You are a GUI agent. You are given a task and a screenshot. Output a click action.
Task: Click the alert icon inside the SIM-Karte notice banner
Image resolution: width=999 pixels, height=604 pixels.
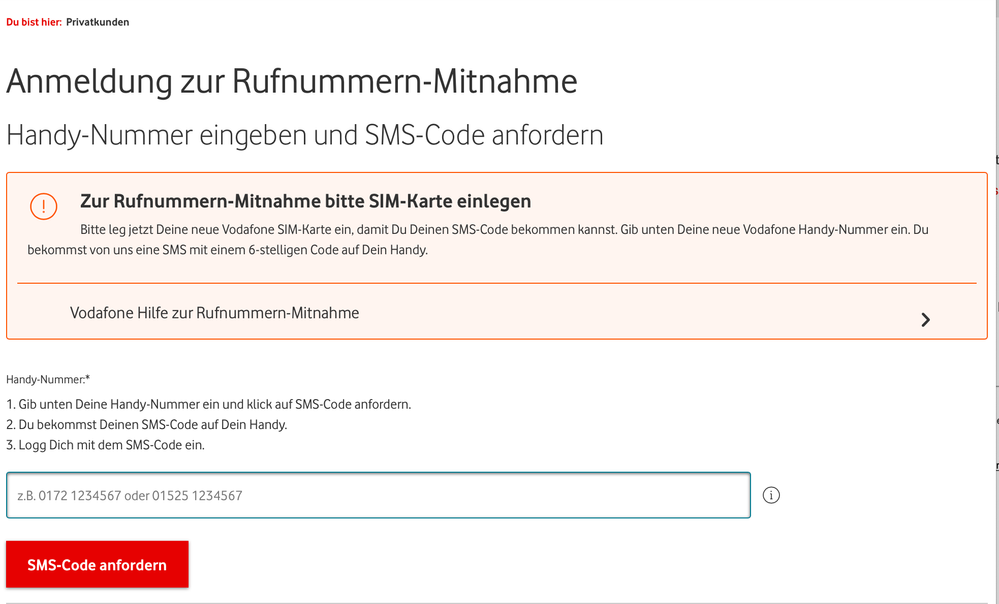(x=43, y=207)
